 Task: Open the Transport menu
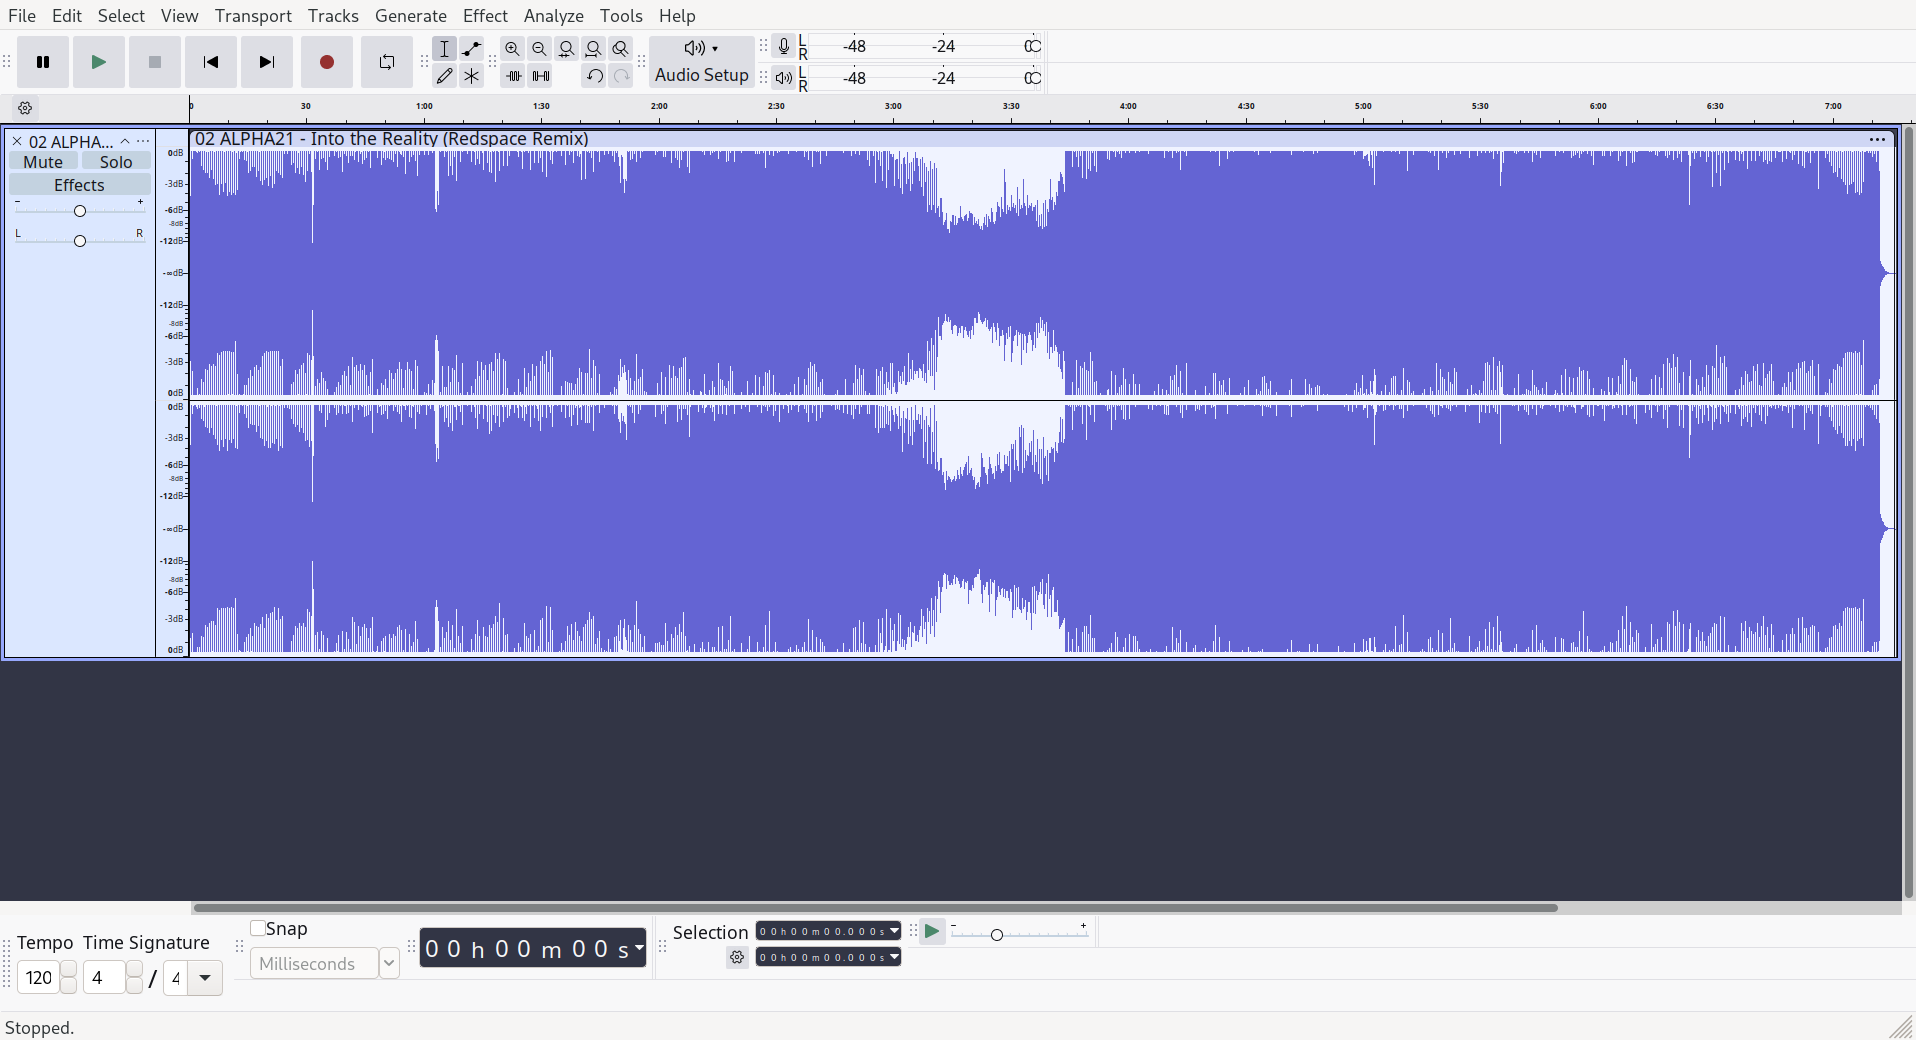[x=253, y=16]
